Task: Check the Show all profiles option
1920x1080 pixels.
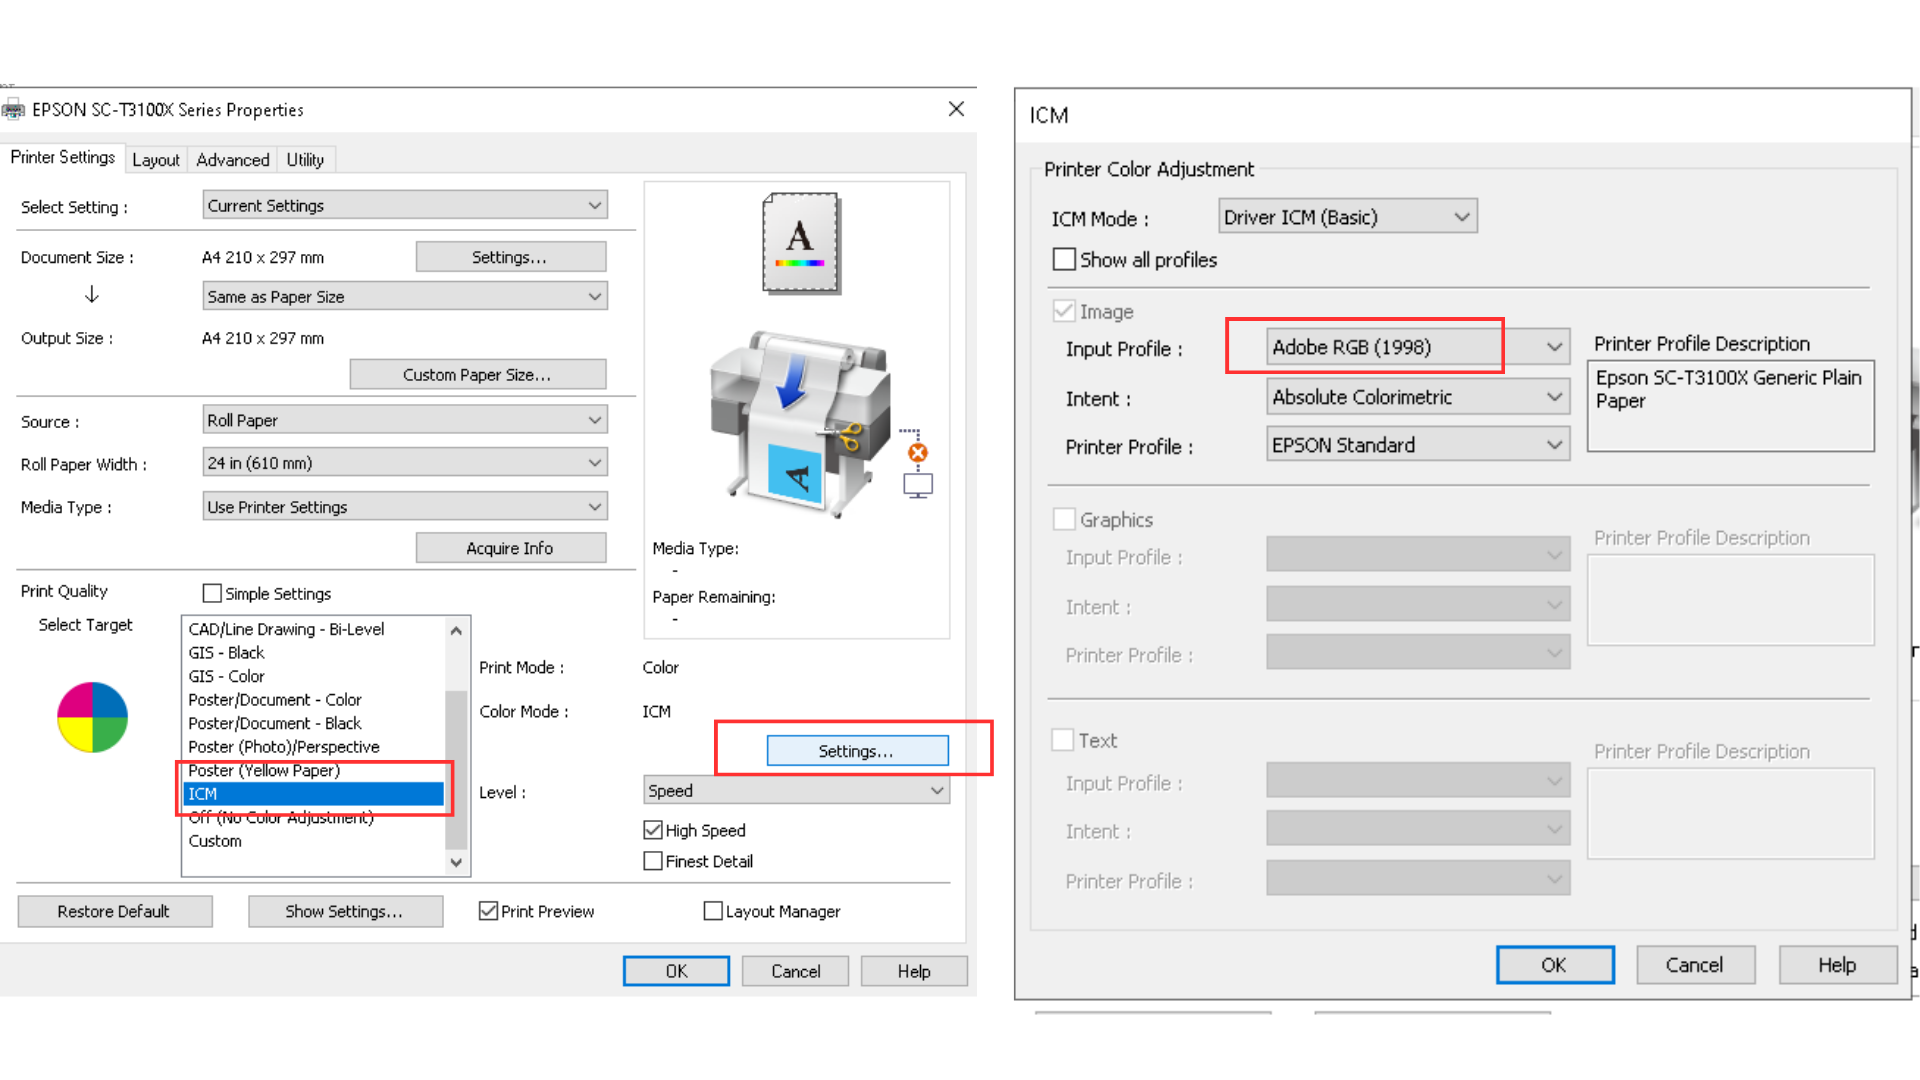Action: [1064, 260]
